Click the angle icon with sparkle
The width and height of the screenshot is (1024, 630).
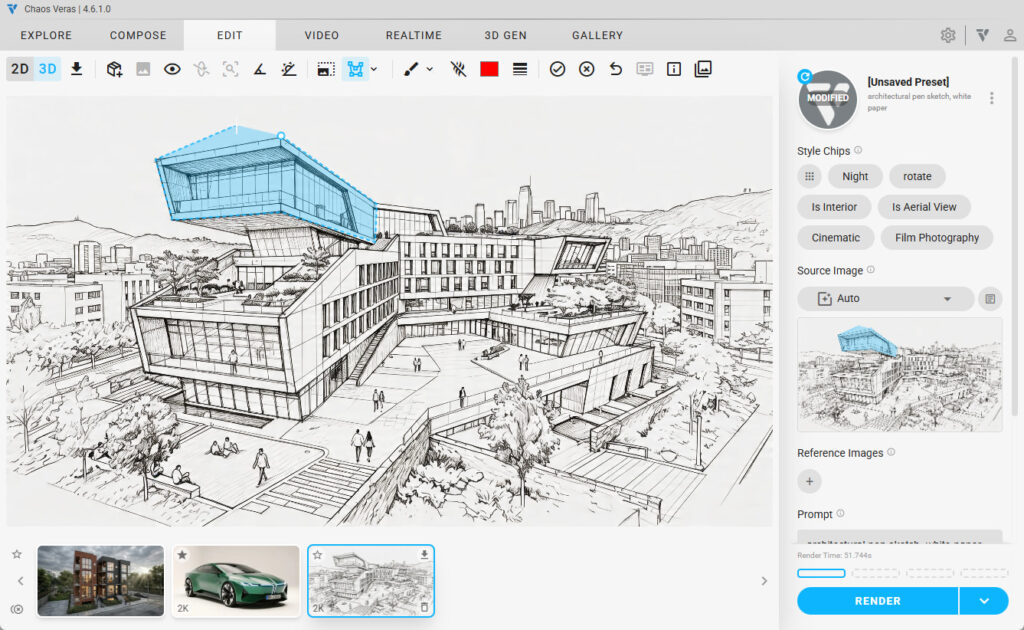289,69
